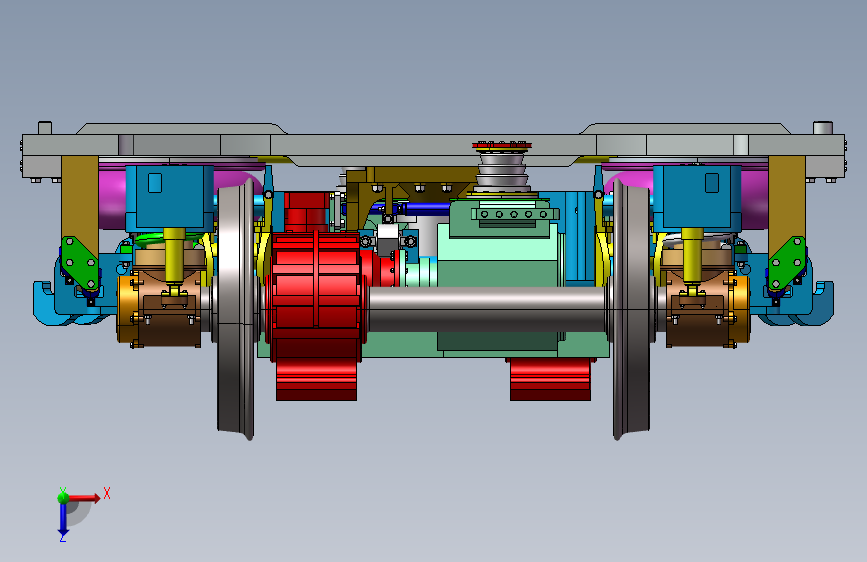Screen dimensions: 867x562
Task: Click the green Y axis ball on triad
Action: 63,497
